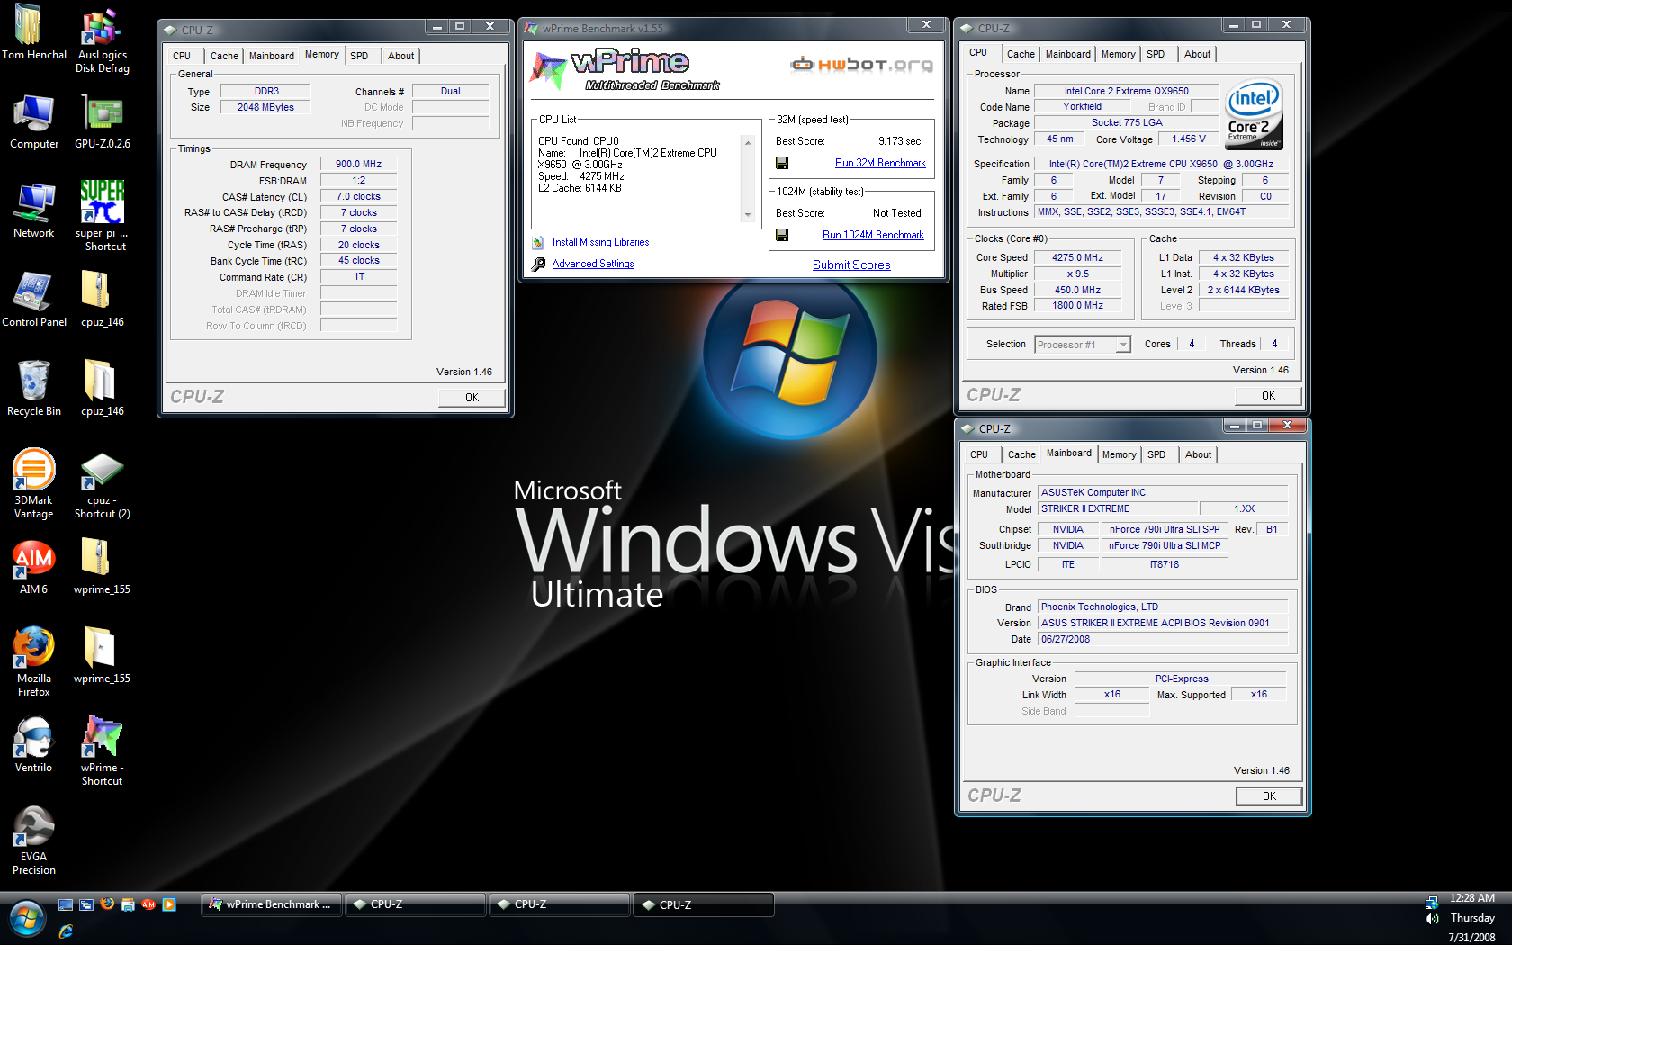Open the SPD tab in the bottom-right CPU-Z window

1156,454
